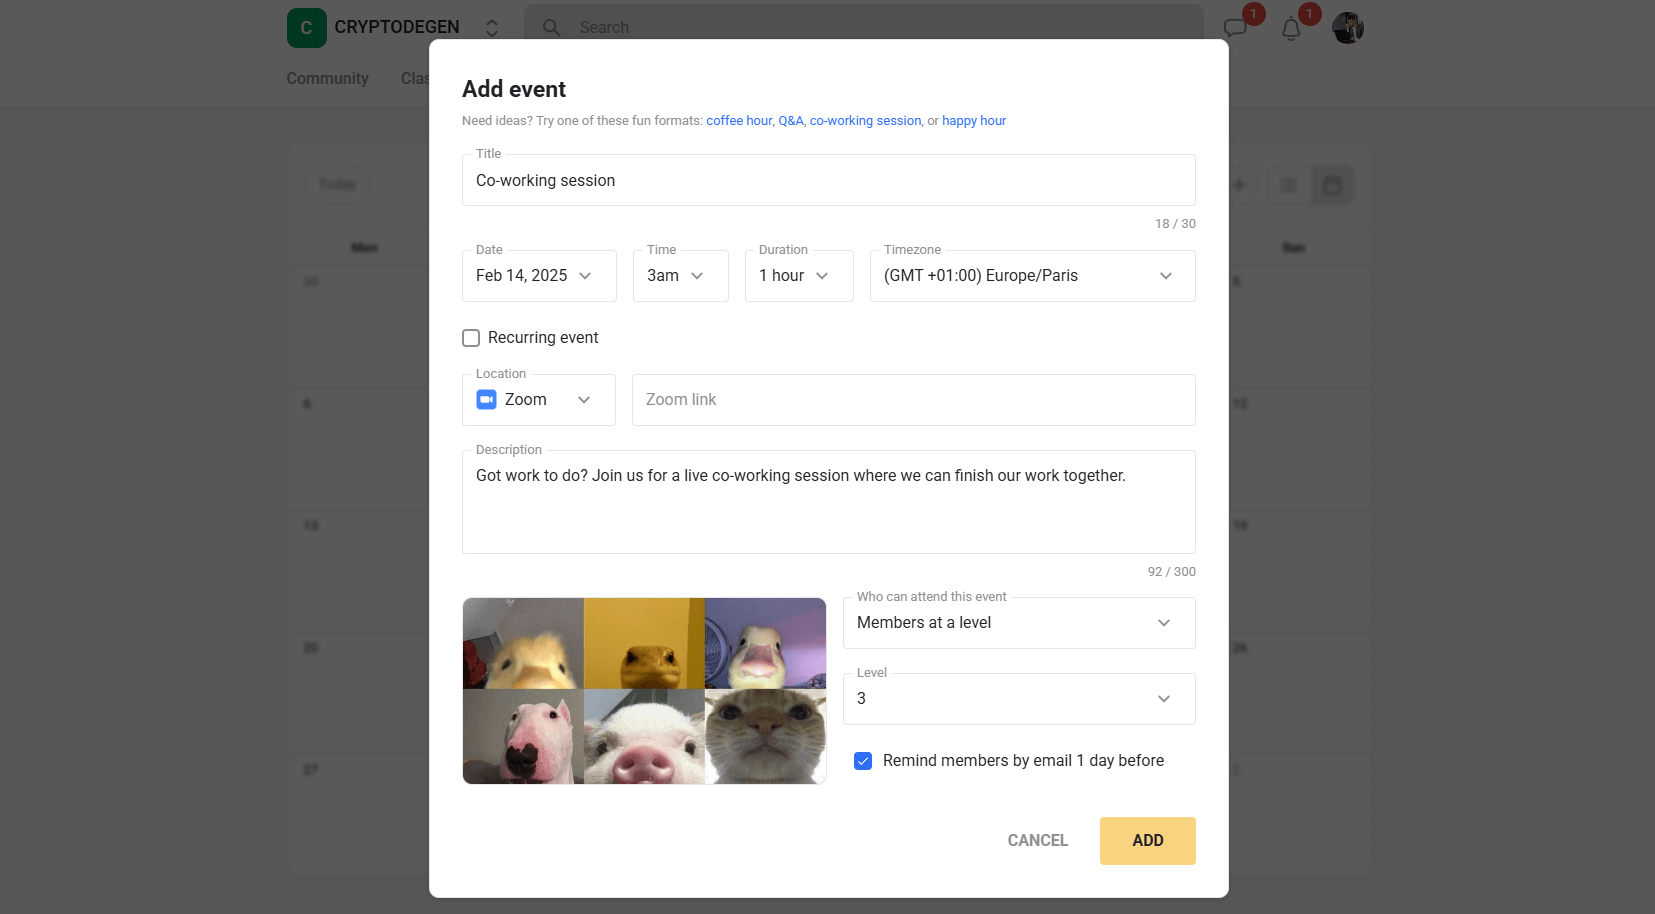Click the CRYPTODEGEN community logo
This screenshot has height=914, width=1655.
pos(306,28)
